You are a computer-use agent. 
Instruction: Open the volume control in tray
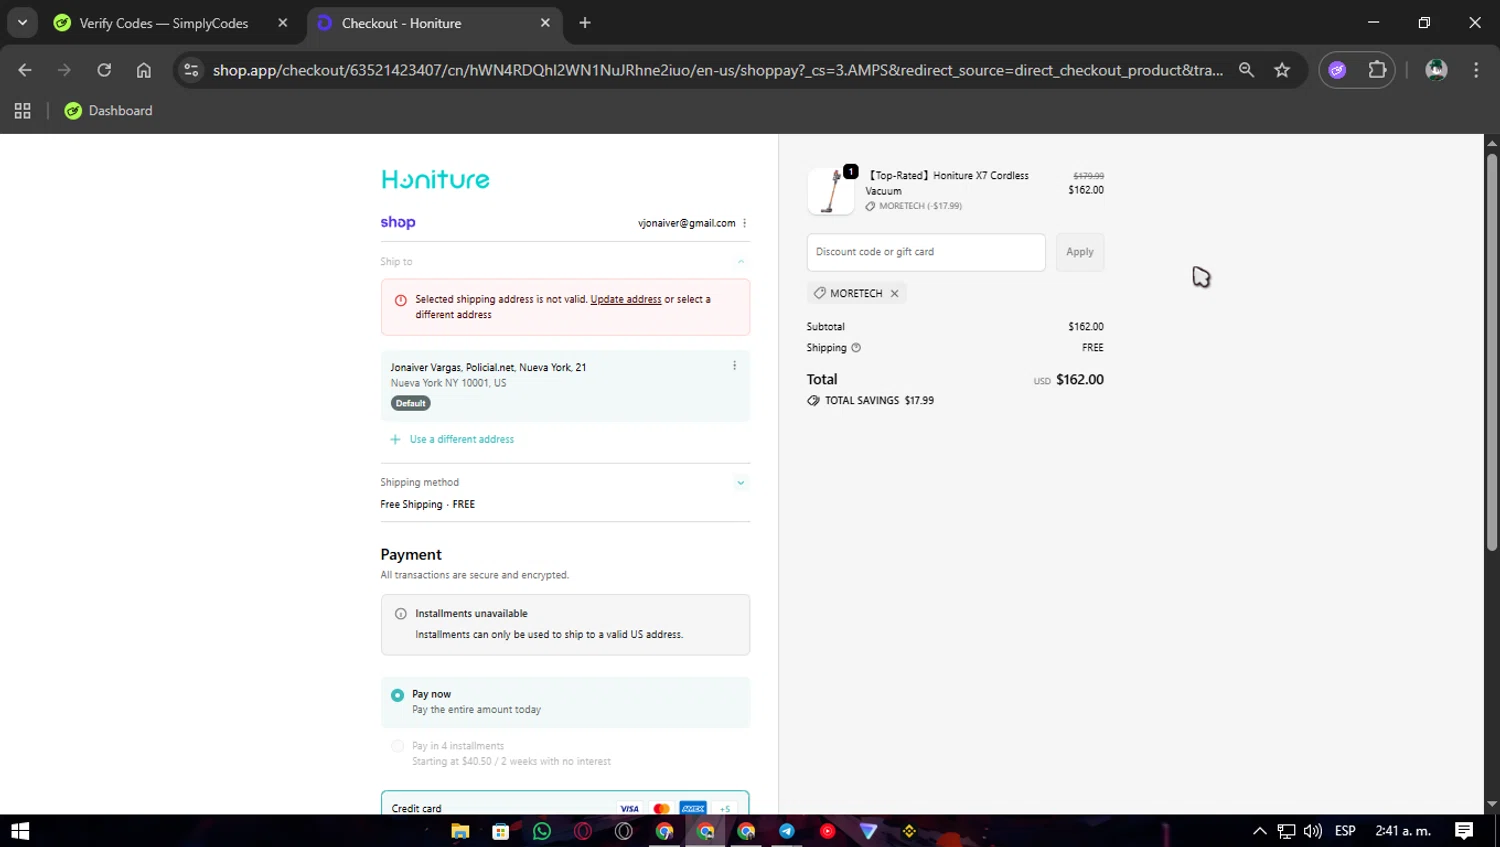[1313, 831]
